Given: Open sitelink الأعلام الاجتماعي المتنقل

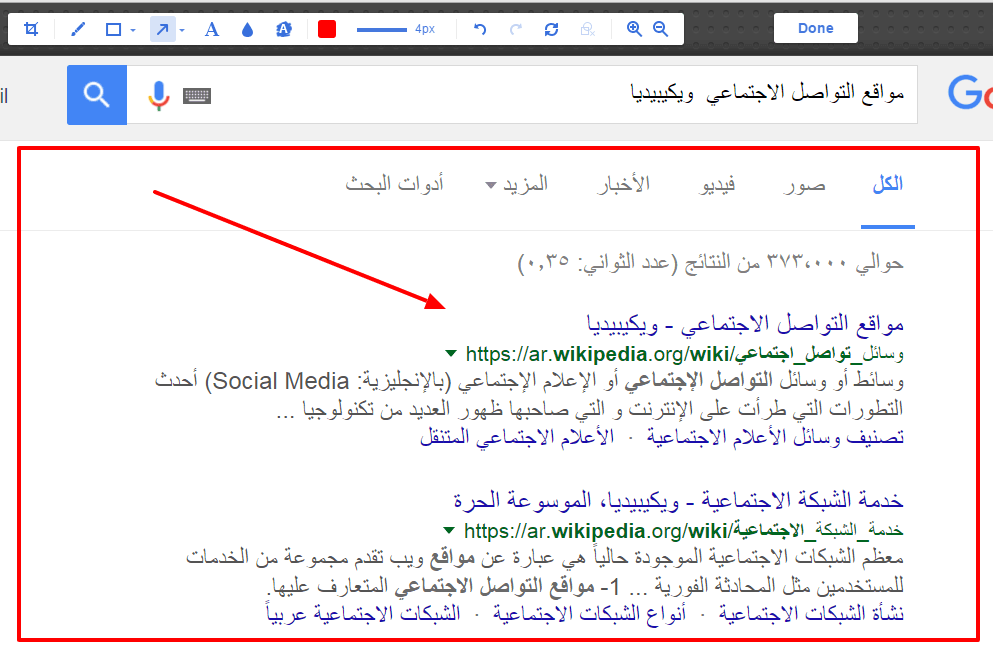Looking at the screenshot, I should tap(517, 437).
